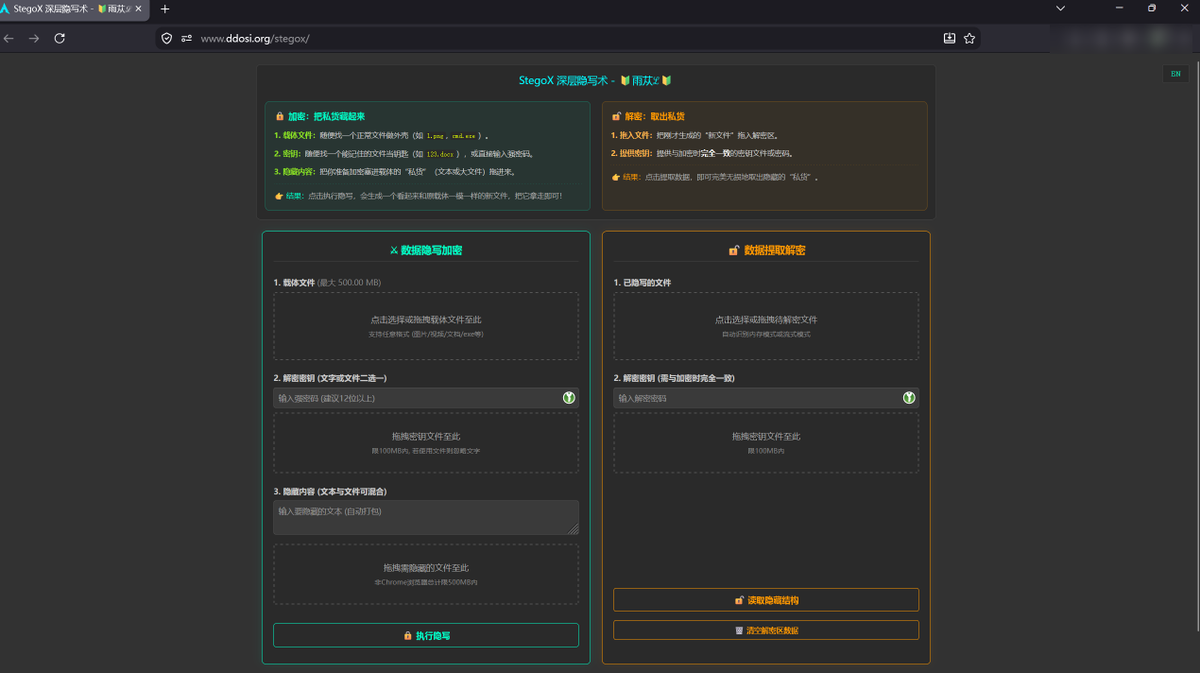This screenshot has width=1200, height=673.
Task: Switch language with the EN toggle
Action: click(x=1175, y=74)
